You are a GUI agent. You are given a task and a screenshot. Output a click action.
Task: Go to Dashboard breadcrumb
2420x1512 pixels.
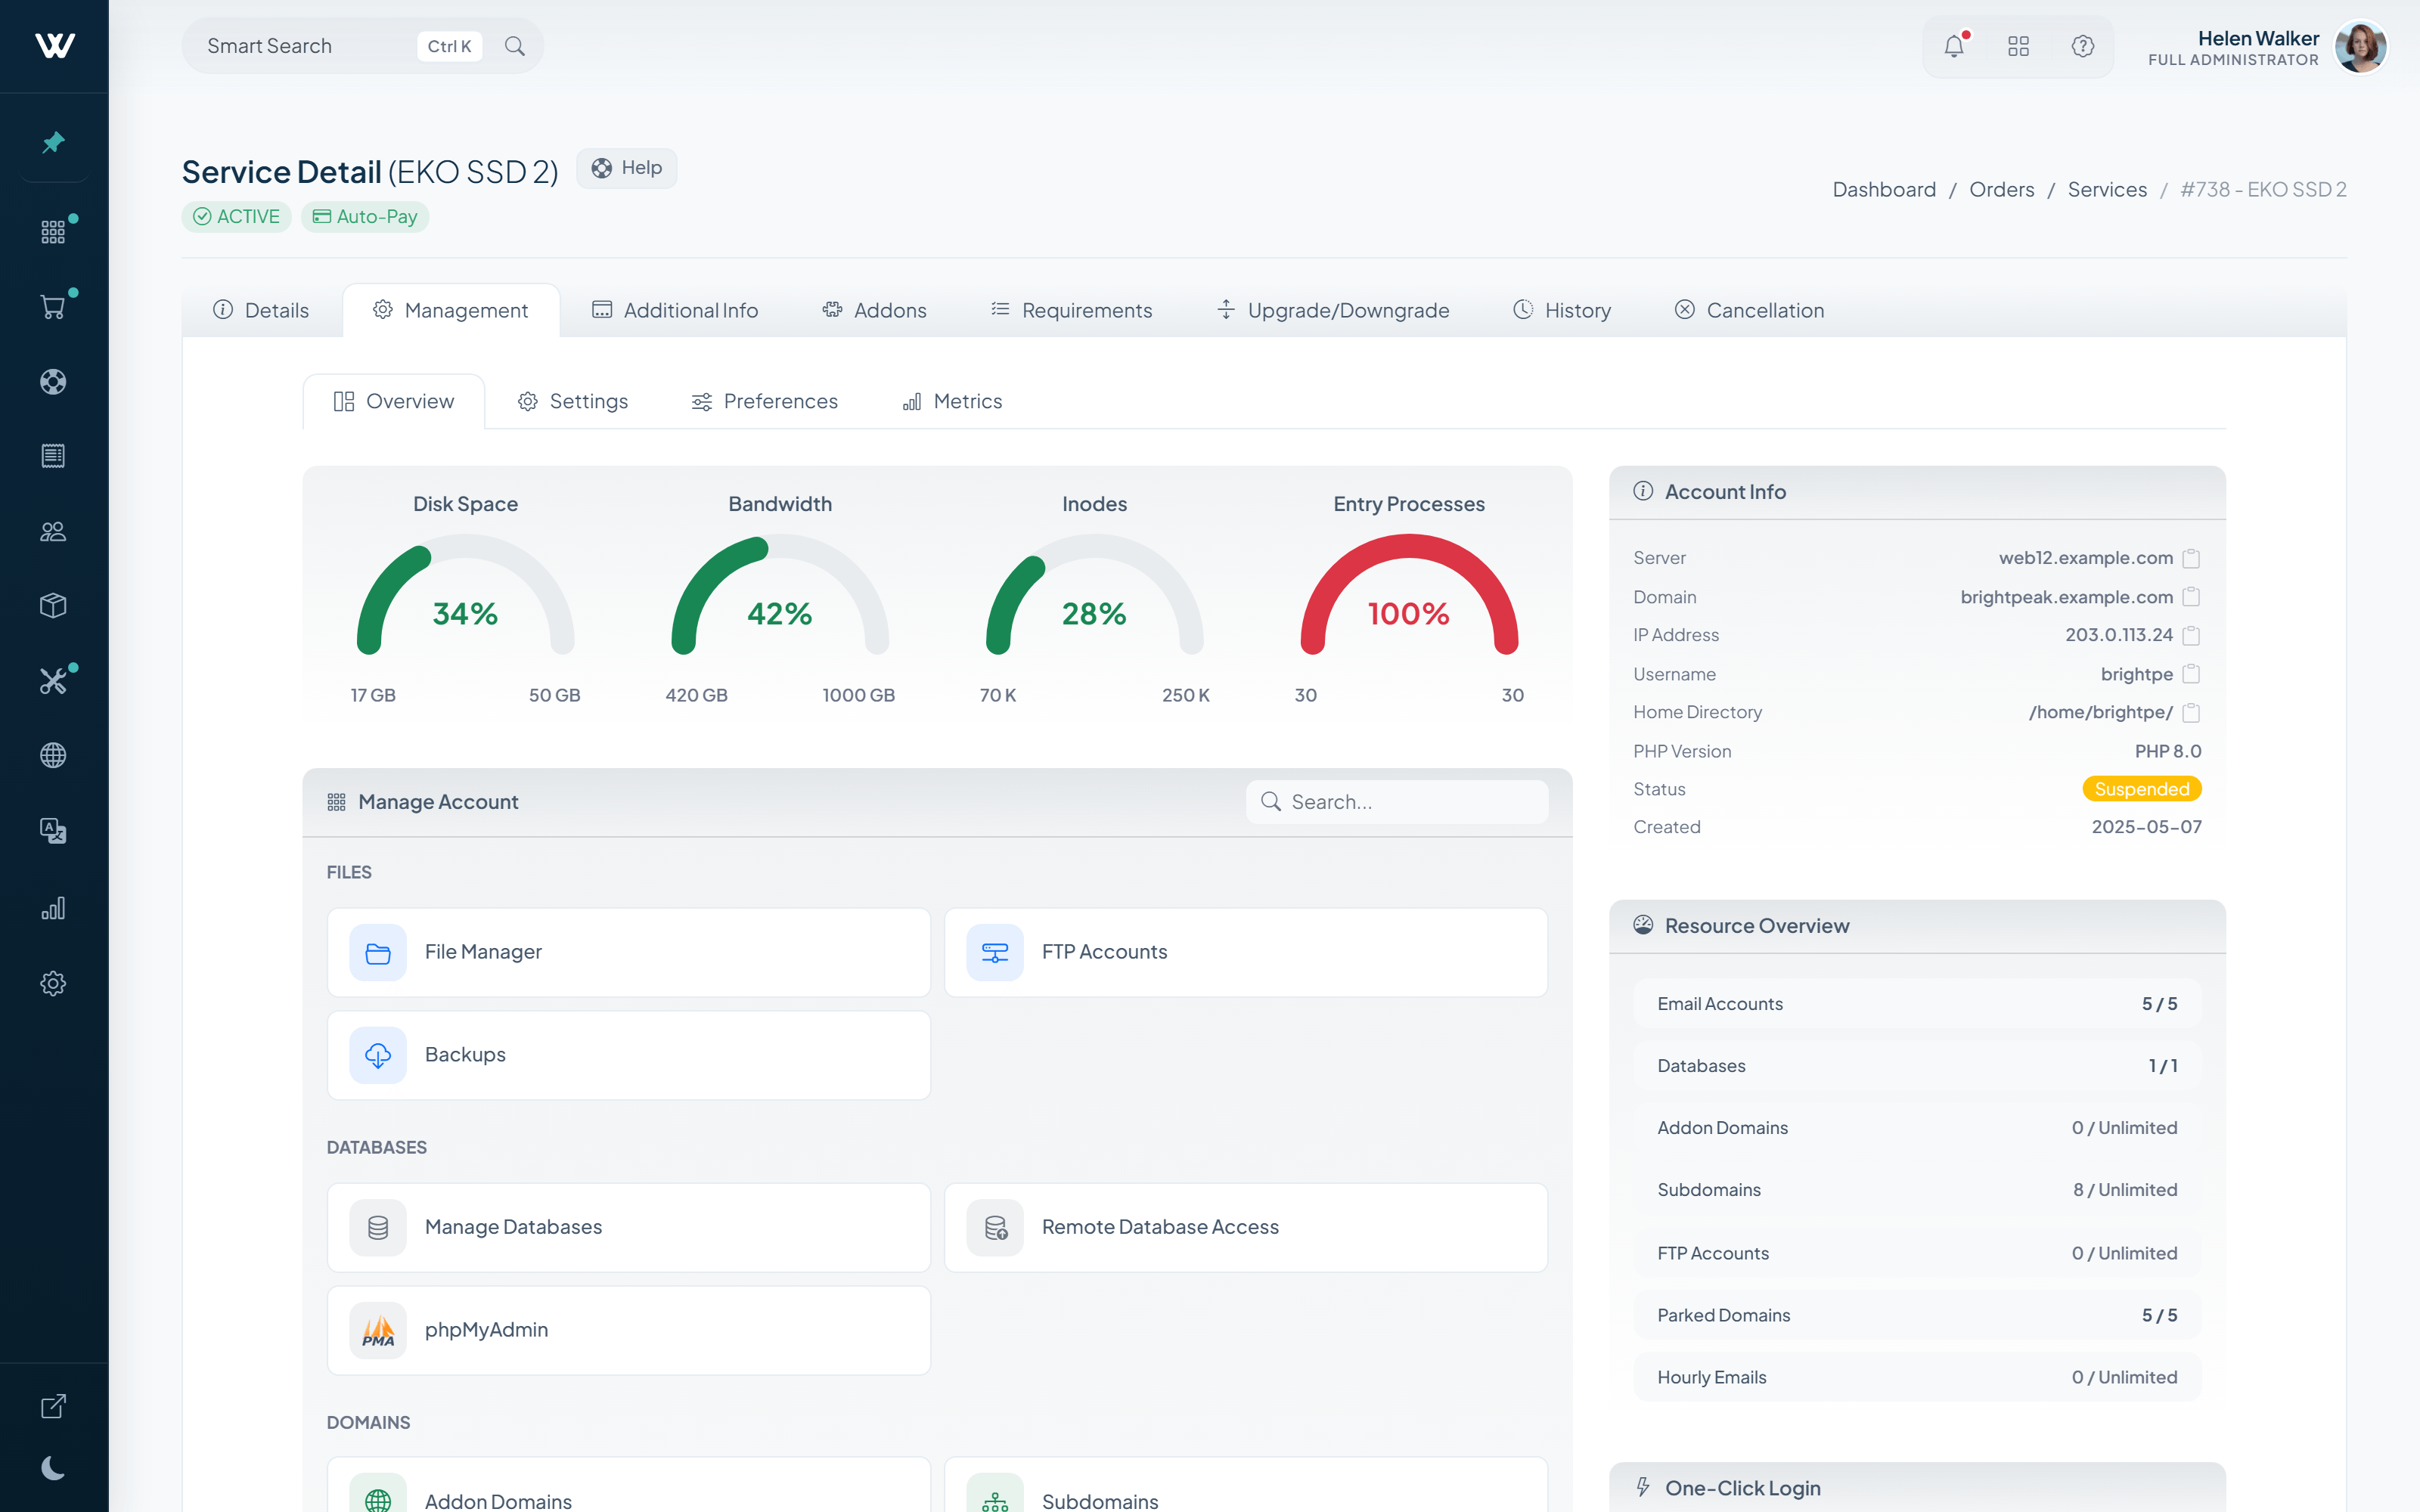click(1884, 189)
